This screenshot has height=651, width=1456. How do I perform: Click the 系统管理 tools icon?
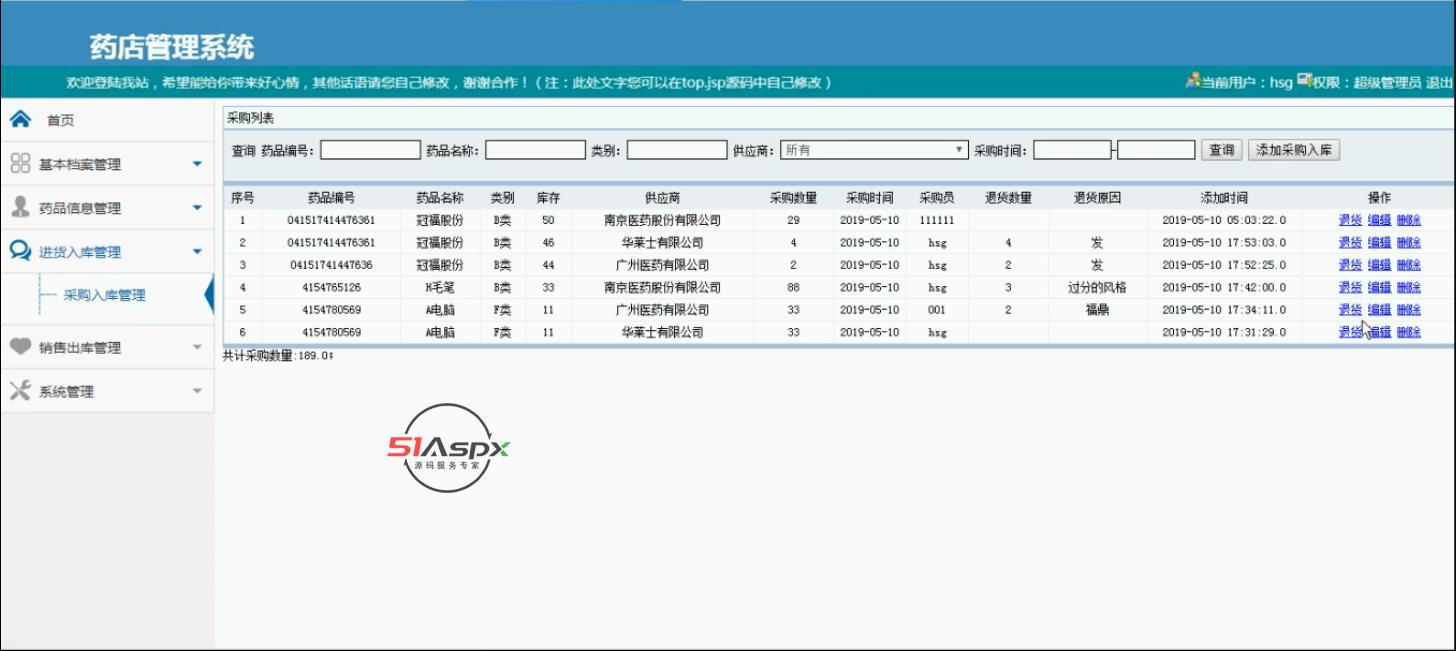coord(20,391)
